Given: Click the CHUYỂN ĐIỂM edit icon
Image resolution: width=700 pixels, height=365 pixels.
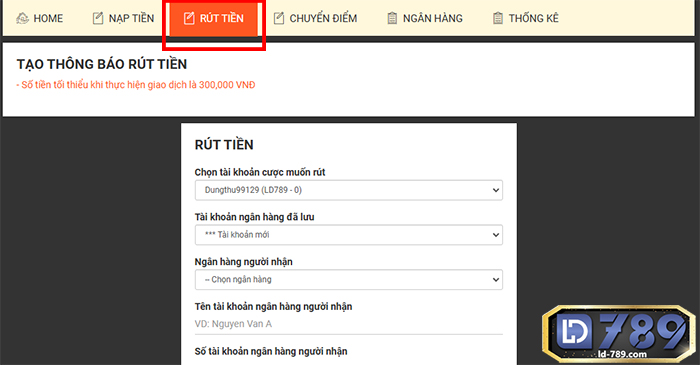Looking at the screenshot, I should point(279,18).
